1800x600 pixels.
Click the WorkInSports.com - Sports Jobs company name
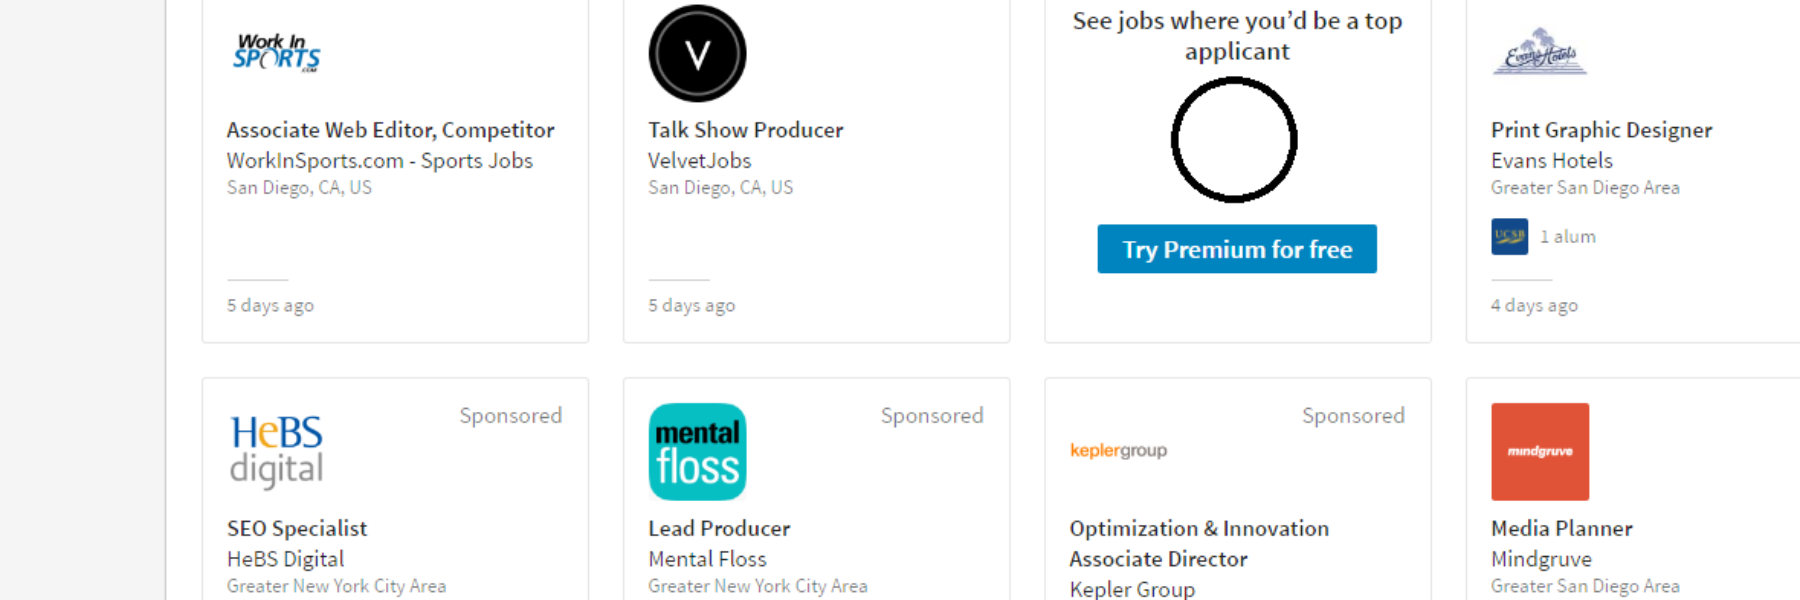coord(379,160)
